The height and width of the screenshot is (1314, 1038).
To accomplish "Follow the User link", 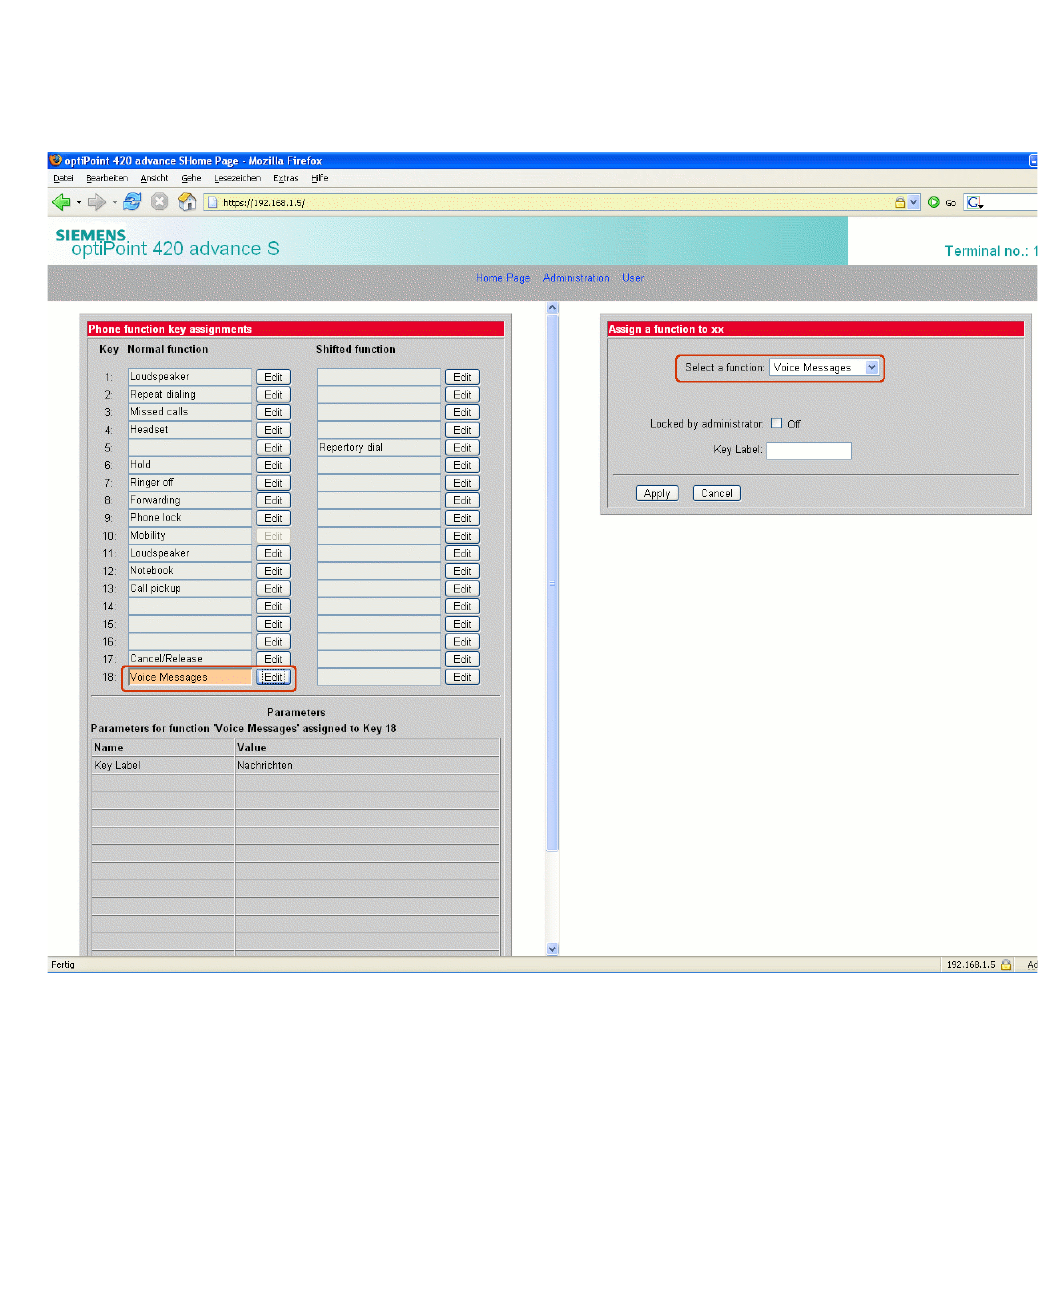I will (x=633, y=278).
